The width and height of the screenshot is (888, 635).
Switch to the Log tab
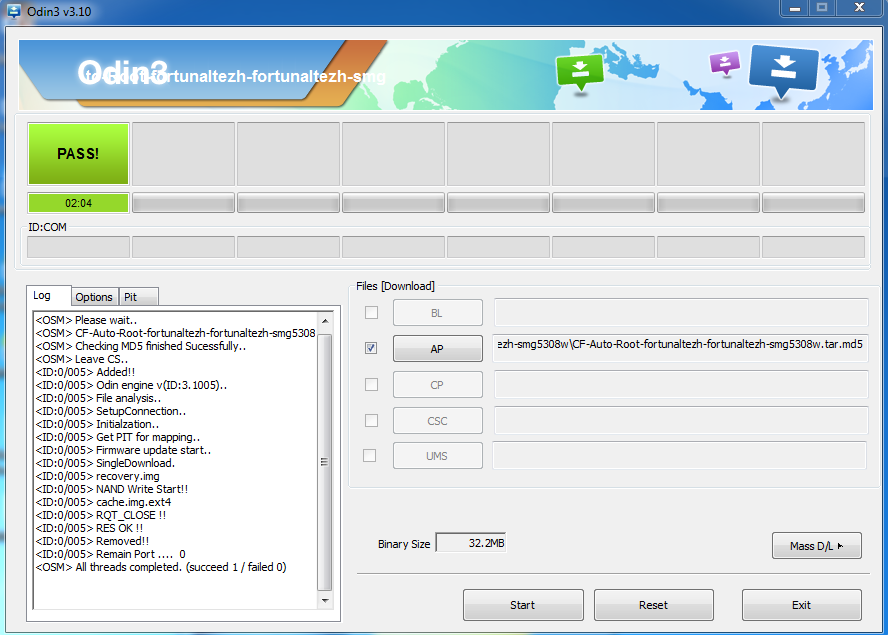coord(48,296)
